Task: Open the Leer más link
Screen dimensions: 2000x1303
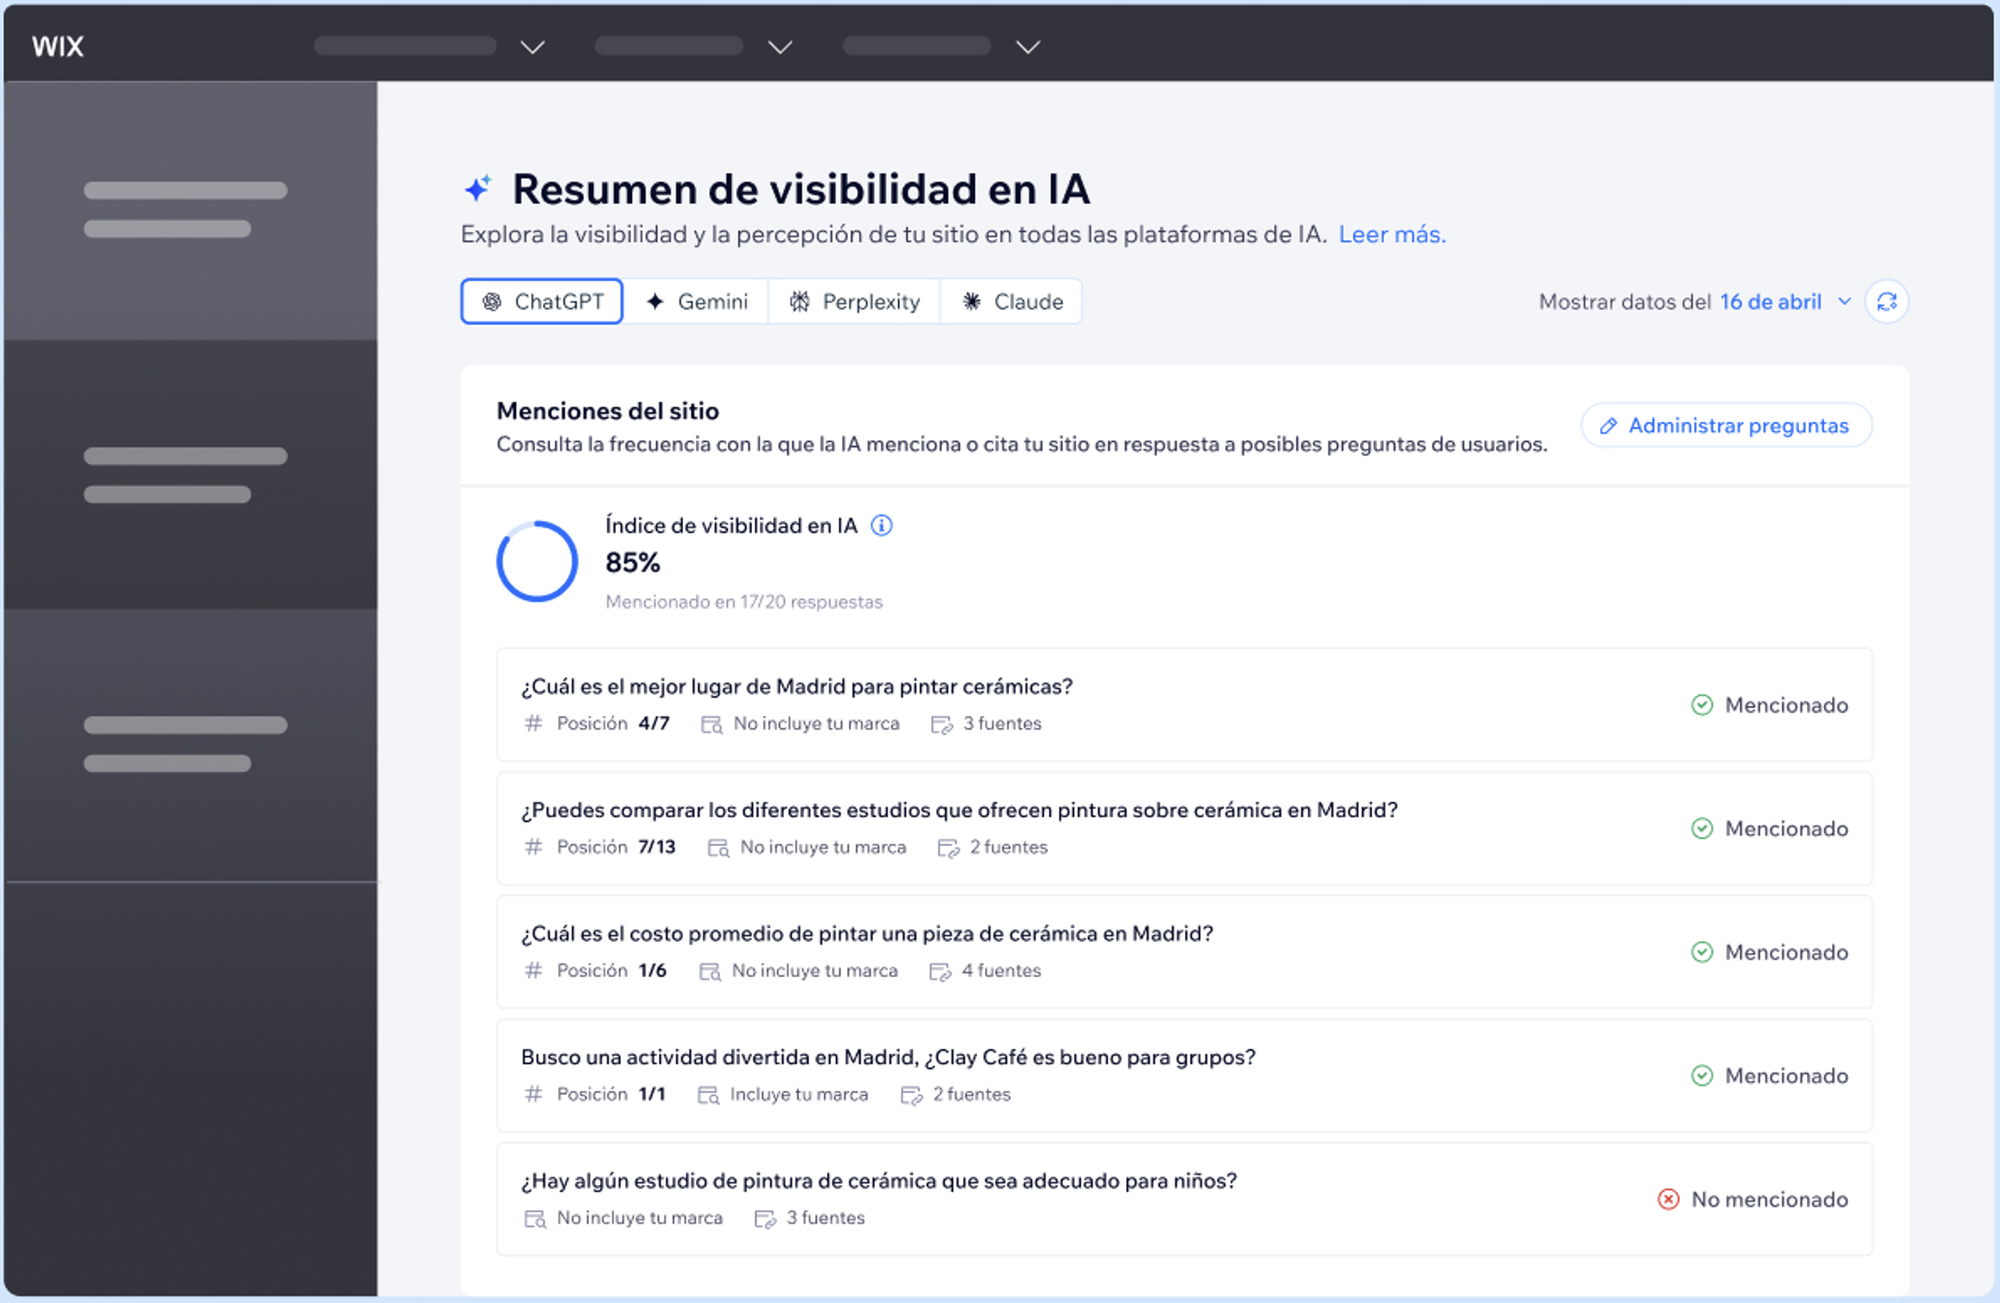Action: (1391, 235)
